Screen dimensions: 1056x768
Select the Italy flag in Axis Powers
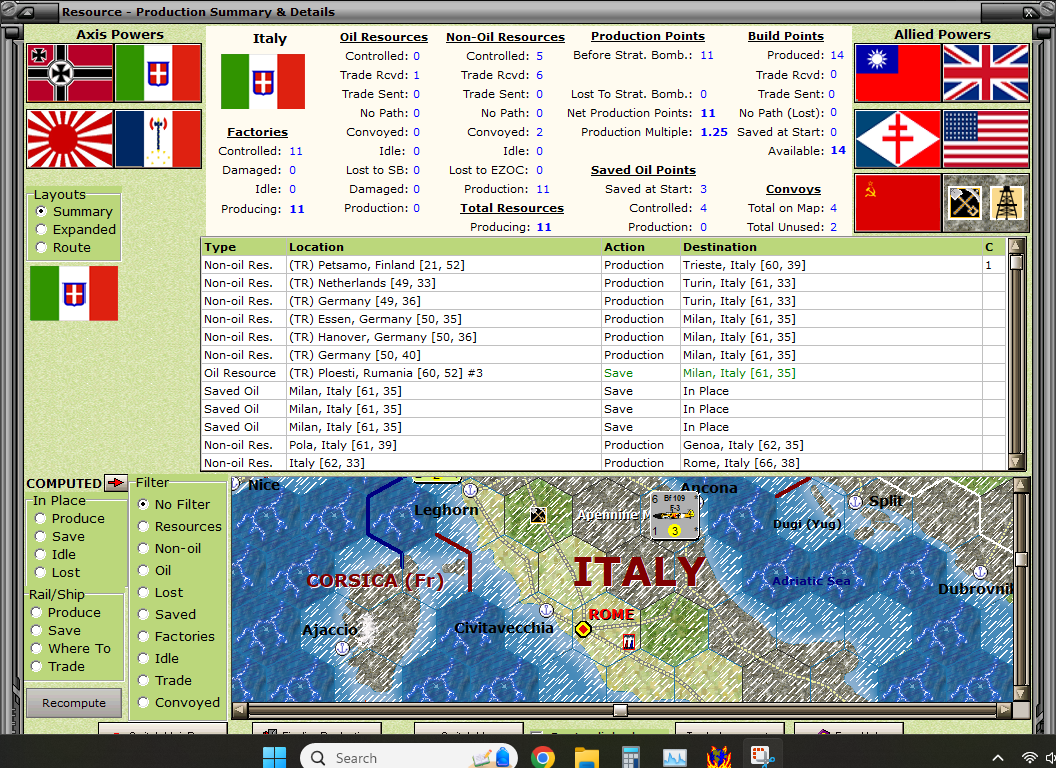(158, 73)
